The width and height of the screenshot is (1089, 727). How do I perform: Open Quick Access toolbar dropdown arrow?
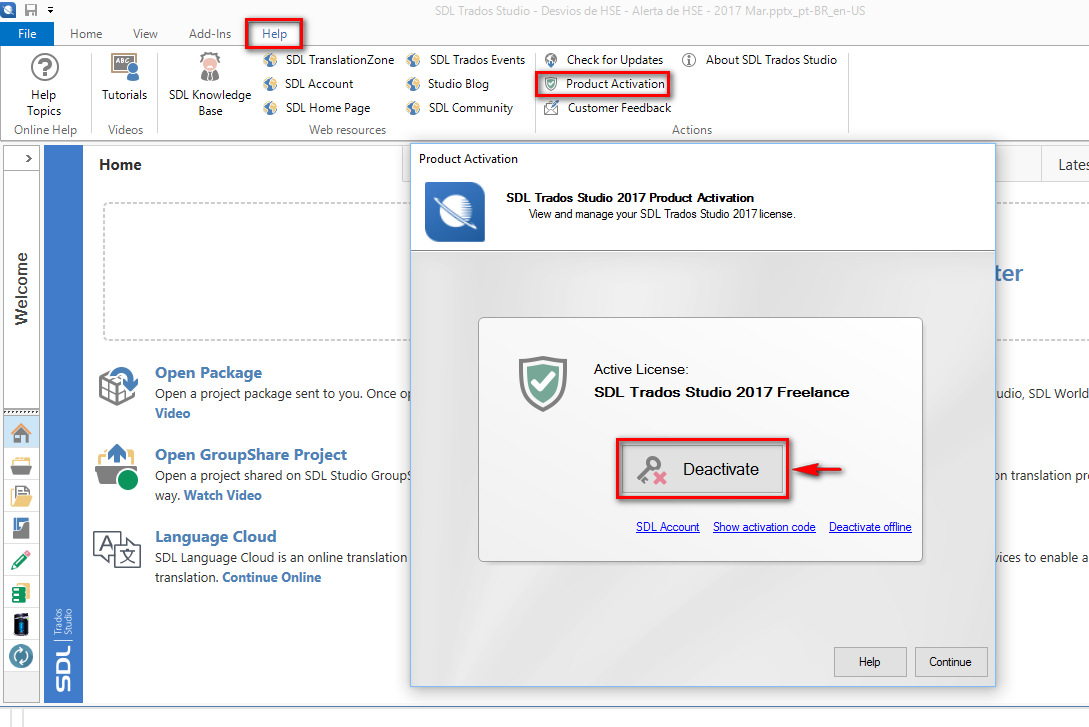(51, 10)
